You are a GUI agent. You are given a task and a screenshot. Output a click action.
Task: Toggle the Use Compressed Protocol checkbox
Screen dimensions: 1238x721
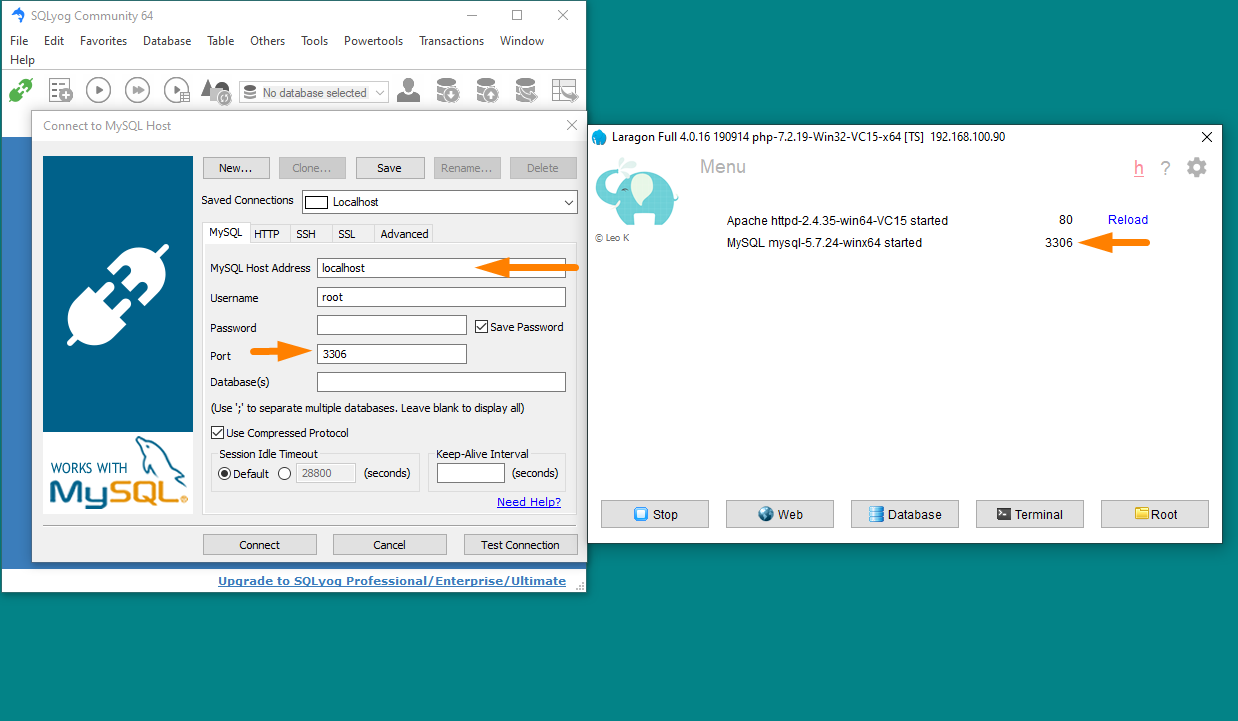217,432
